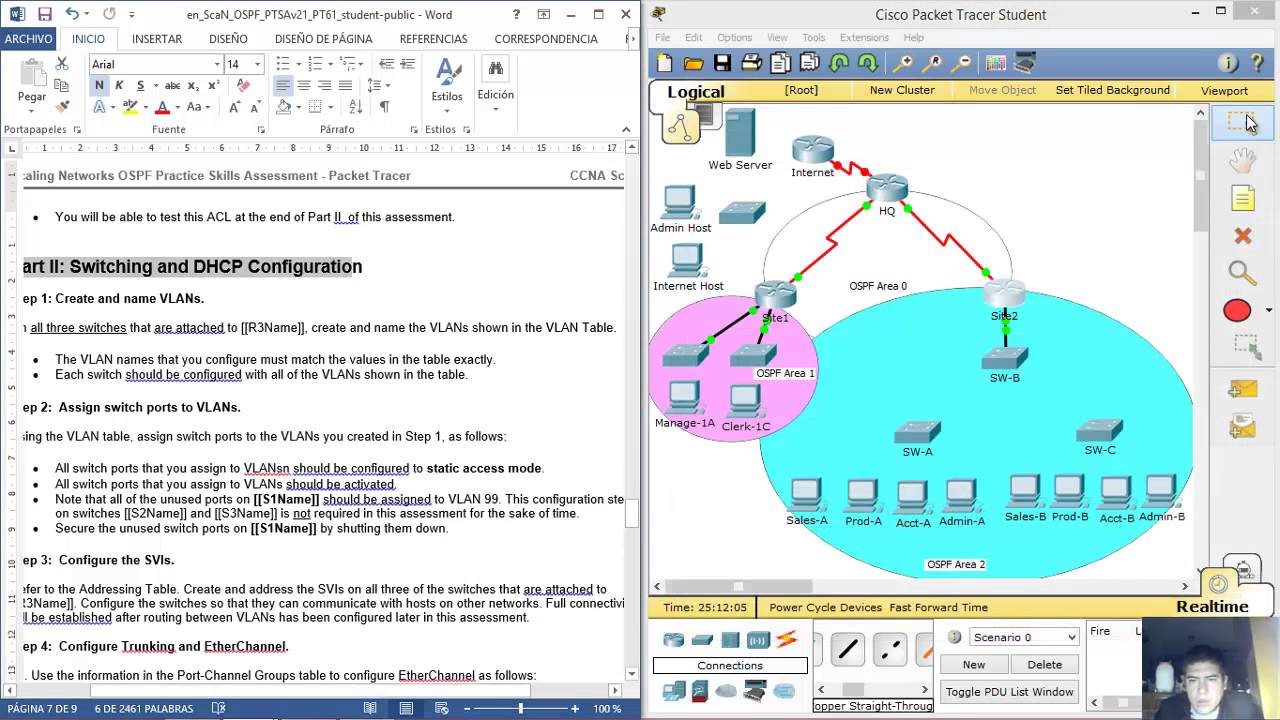
Task: Choose the copper straight-through cable
Action: point(847,650)
